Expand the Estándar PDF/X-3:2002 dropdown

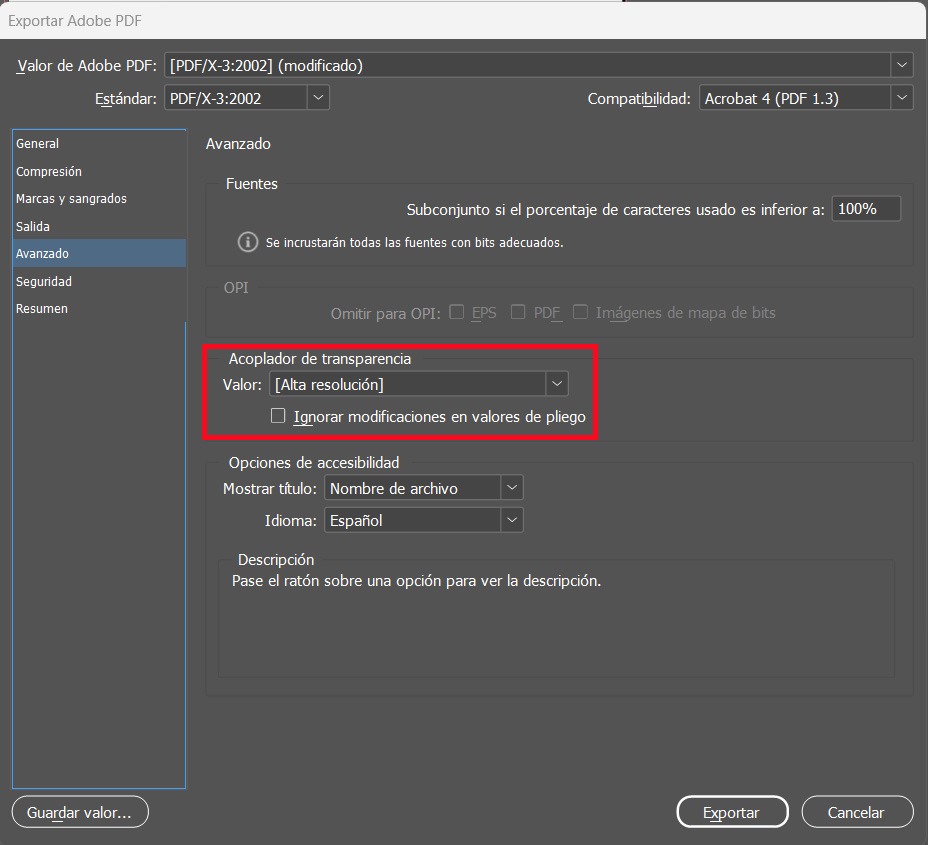point(247,98)
